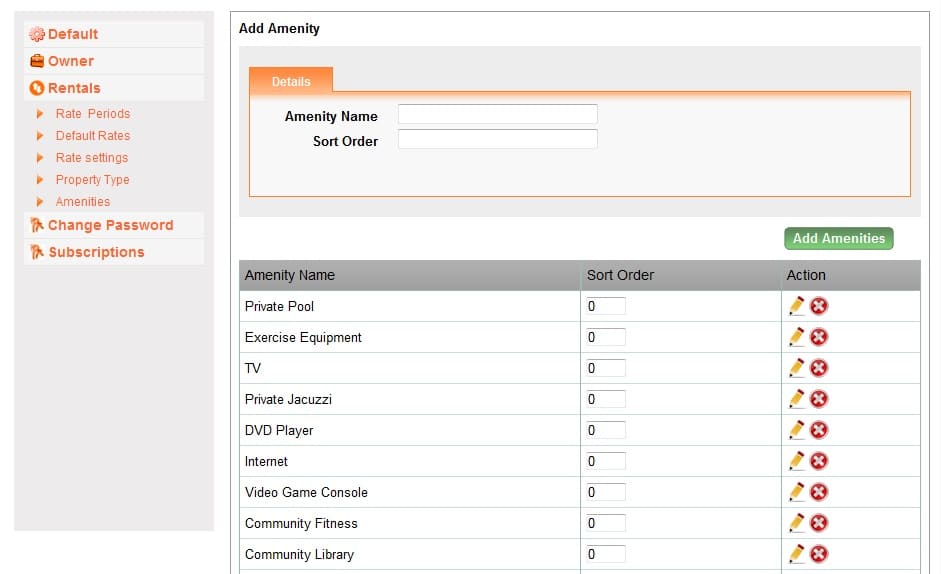Delete the Internet amenity row
The image size is (941, 574).
[819, 461]
